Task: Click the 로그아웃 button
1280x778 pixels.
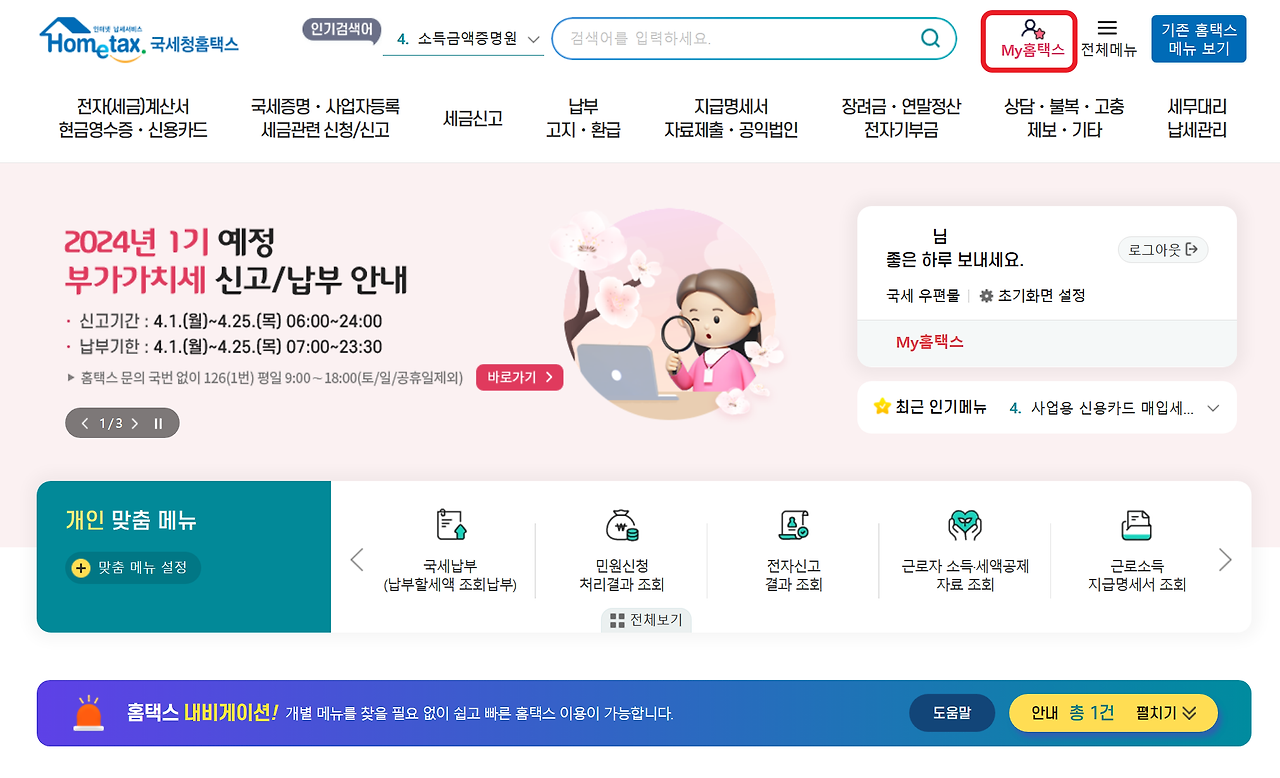Action: tap(1163, 250)
